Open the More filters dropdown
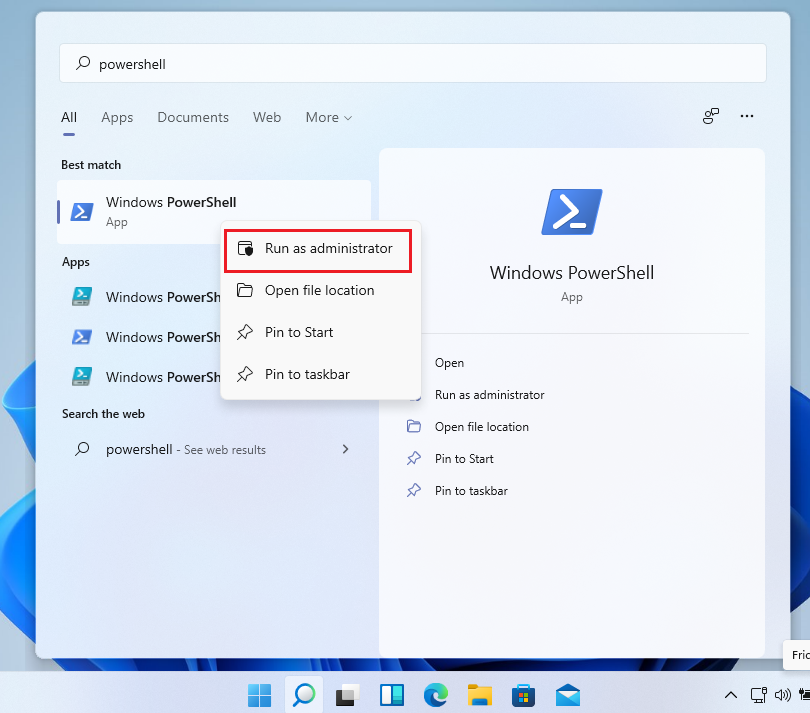This screenshot has width=810, height=713. point(328,117)
